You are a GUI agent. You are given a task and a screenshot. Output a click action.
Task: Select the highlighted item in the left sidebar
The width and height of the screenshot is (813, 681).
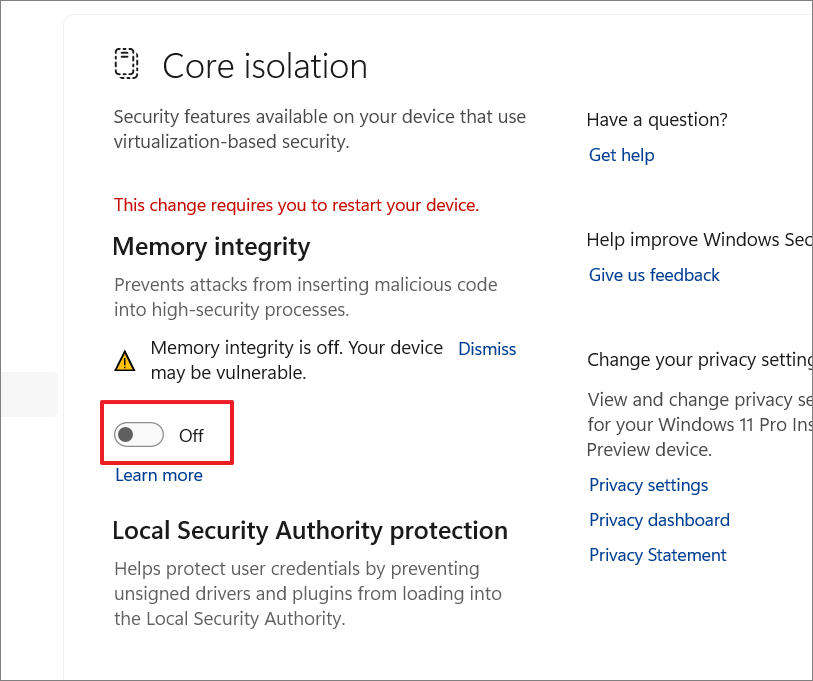click(x=28, y=394)
